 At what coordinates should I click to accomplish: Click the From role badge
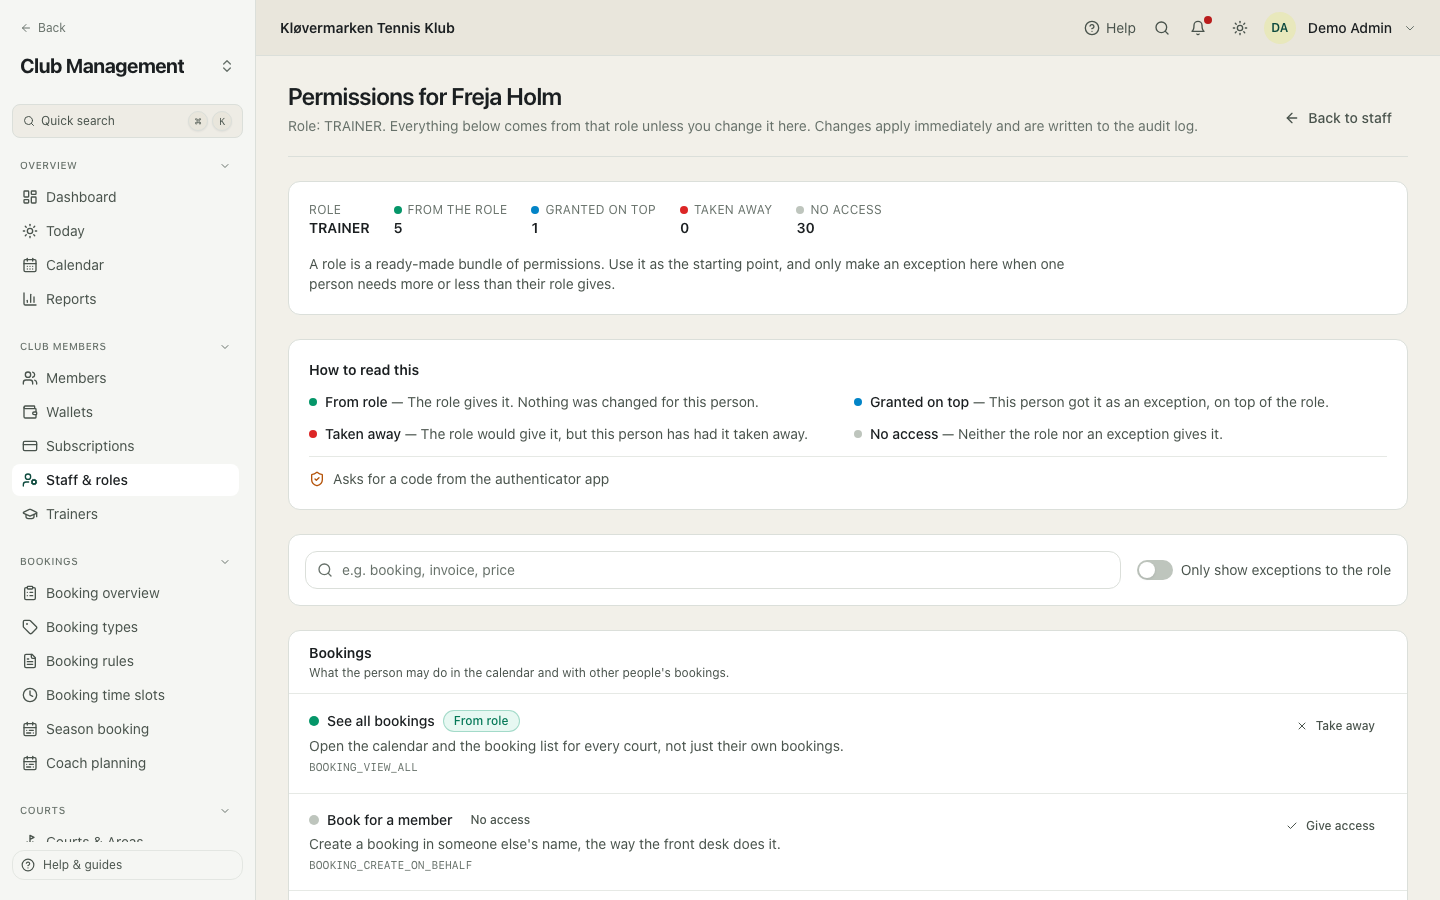tap(481, 721)
